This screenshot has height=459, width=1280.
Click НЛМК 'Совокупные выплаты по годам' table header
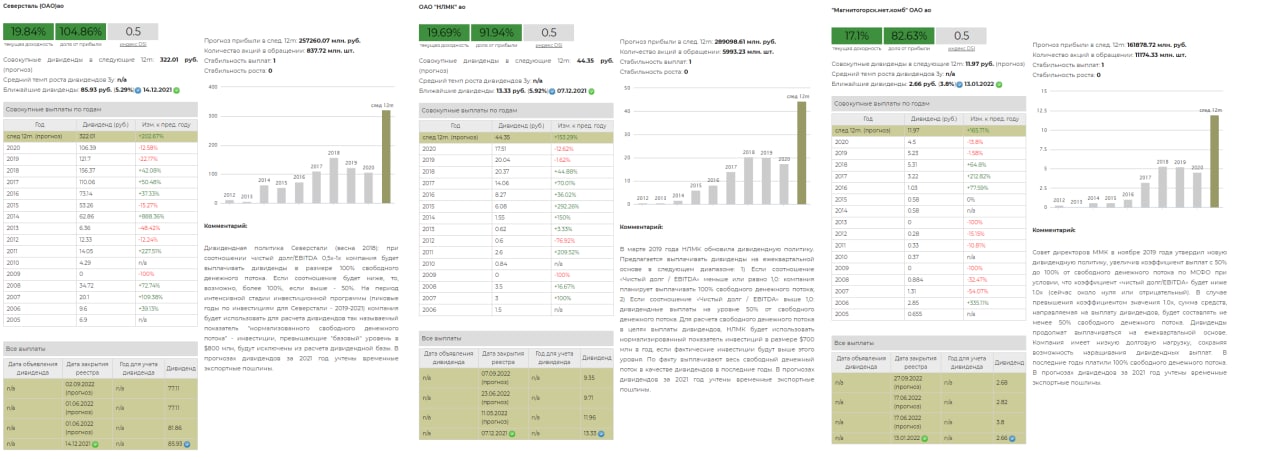(515, 110)
